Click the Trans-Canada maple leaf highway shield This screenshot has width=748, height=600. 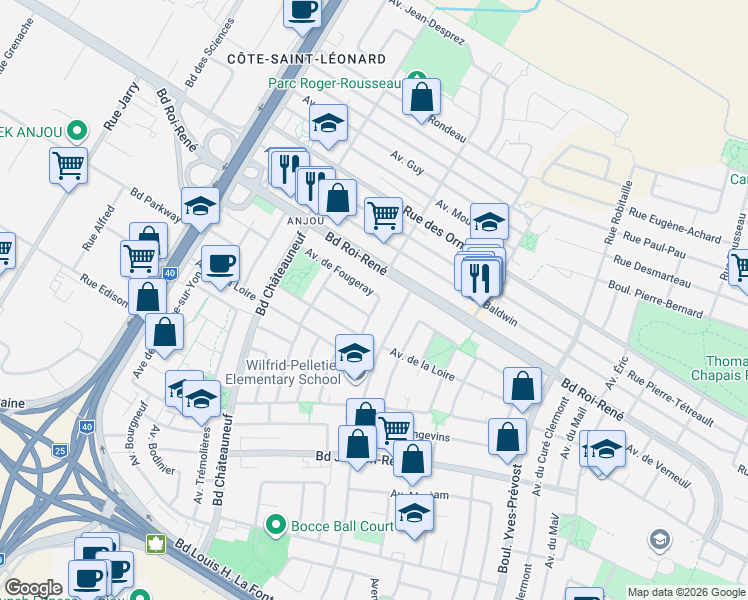tap(156, 544)
